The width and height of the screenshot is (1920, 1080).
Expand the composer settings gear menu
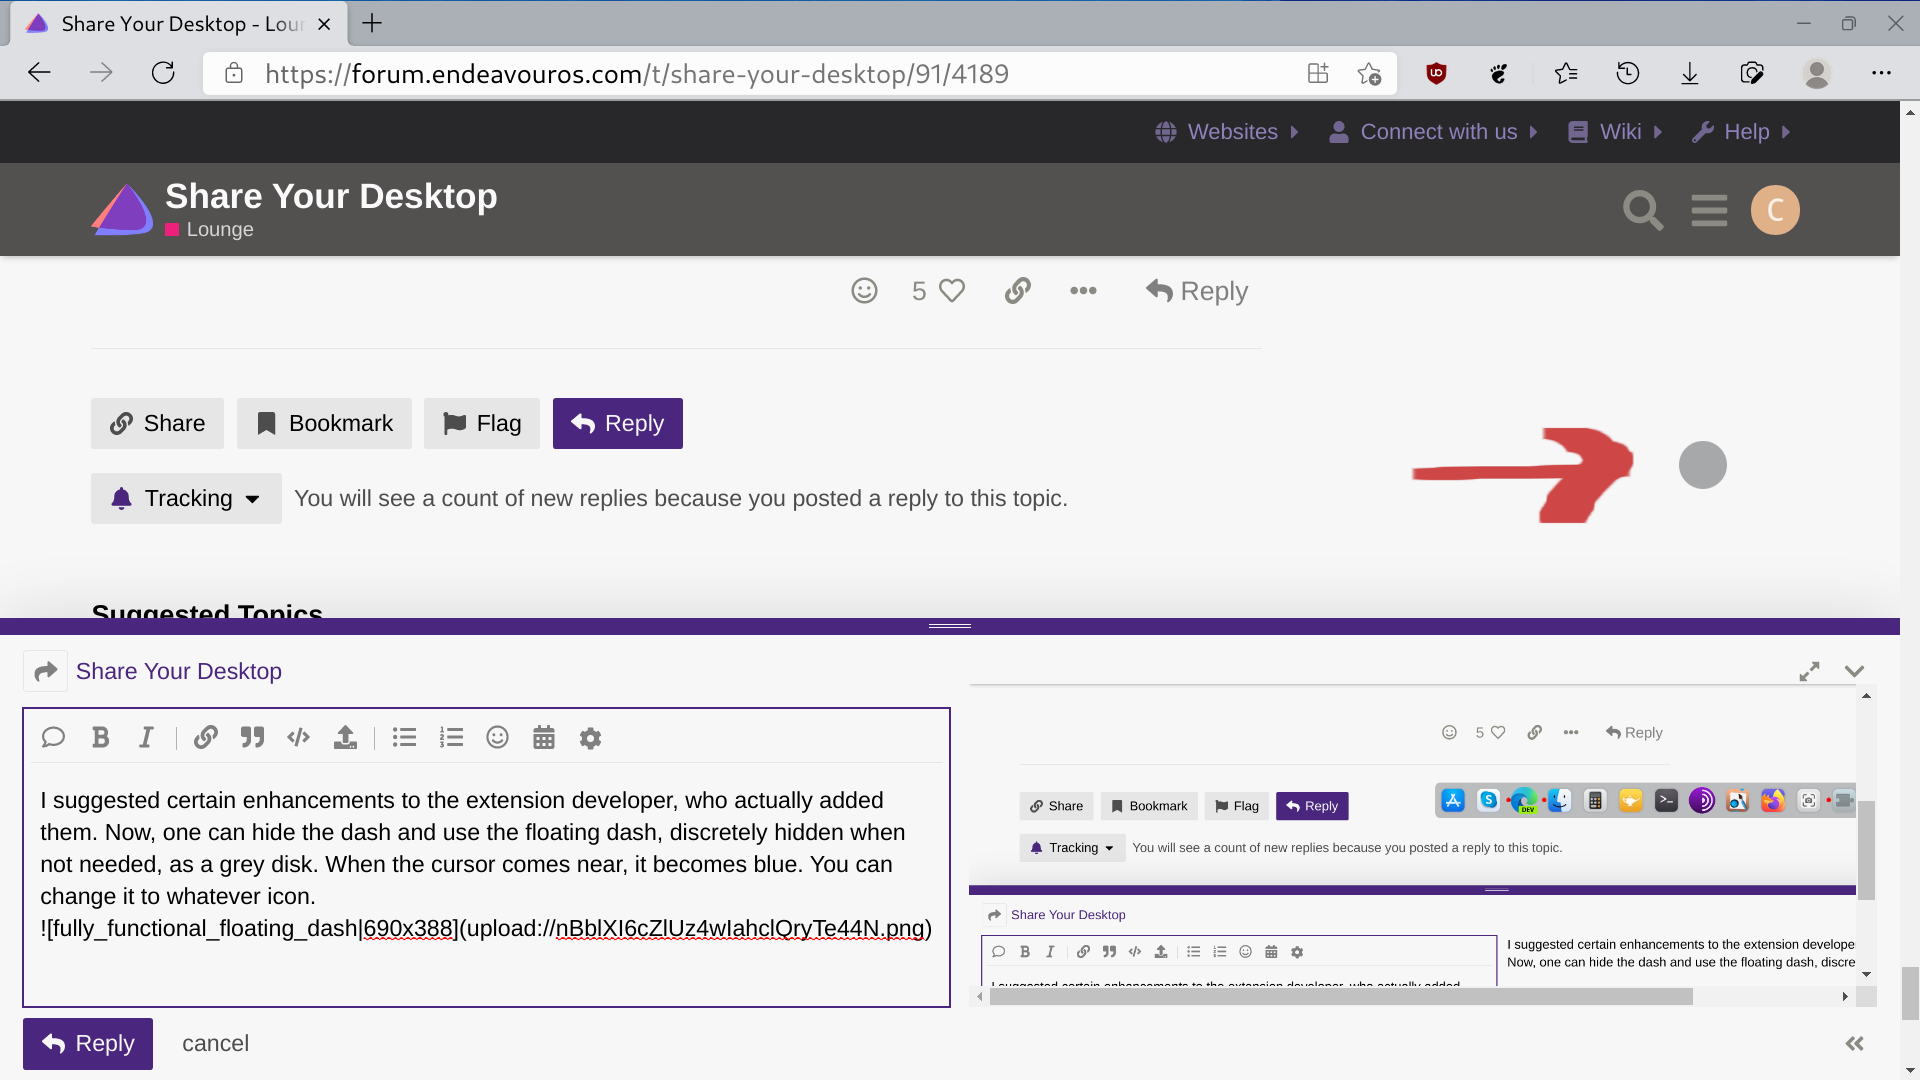point(589,738)
